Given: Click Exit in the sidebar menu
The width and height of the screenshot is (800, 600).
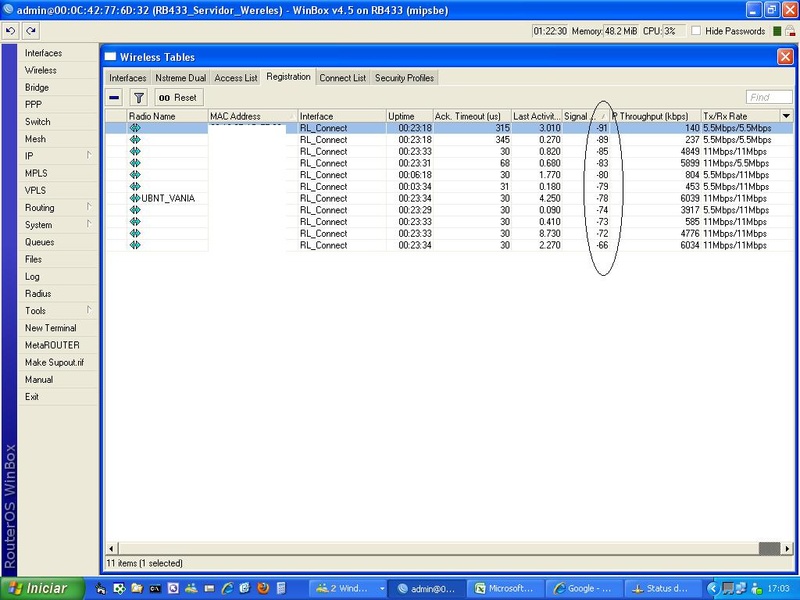Looking at the screenshot, I should [x=32, y=396].
